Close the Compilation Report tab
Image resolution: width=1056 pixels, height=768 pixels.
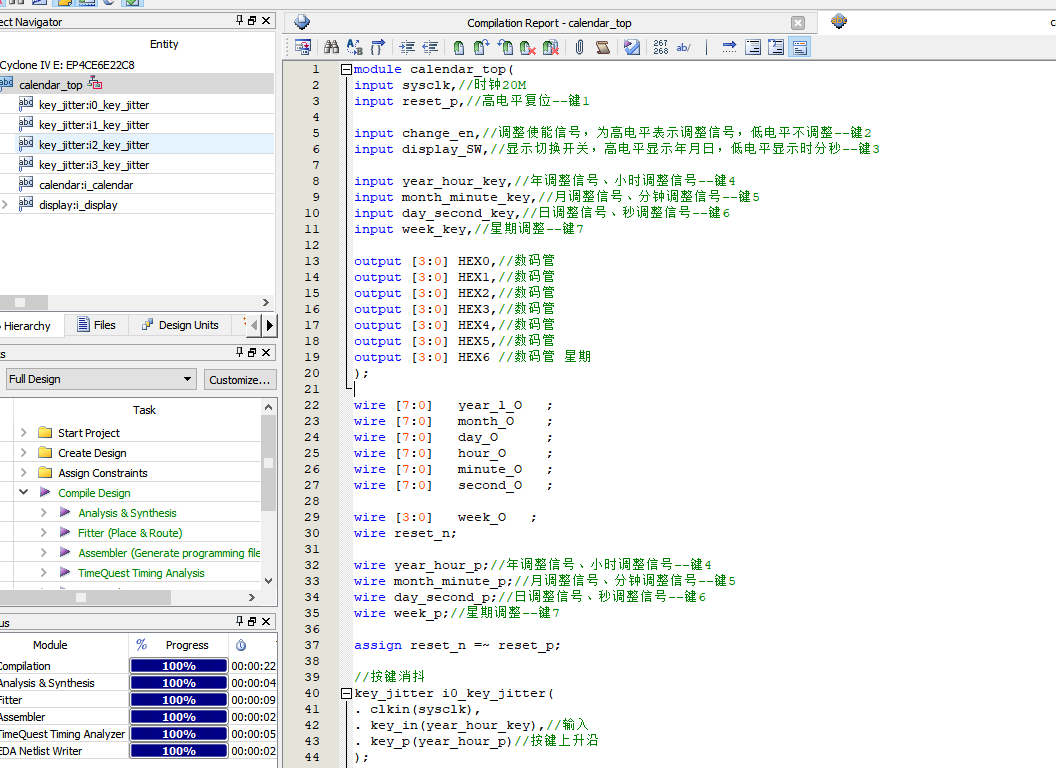tap(798, 23)
